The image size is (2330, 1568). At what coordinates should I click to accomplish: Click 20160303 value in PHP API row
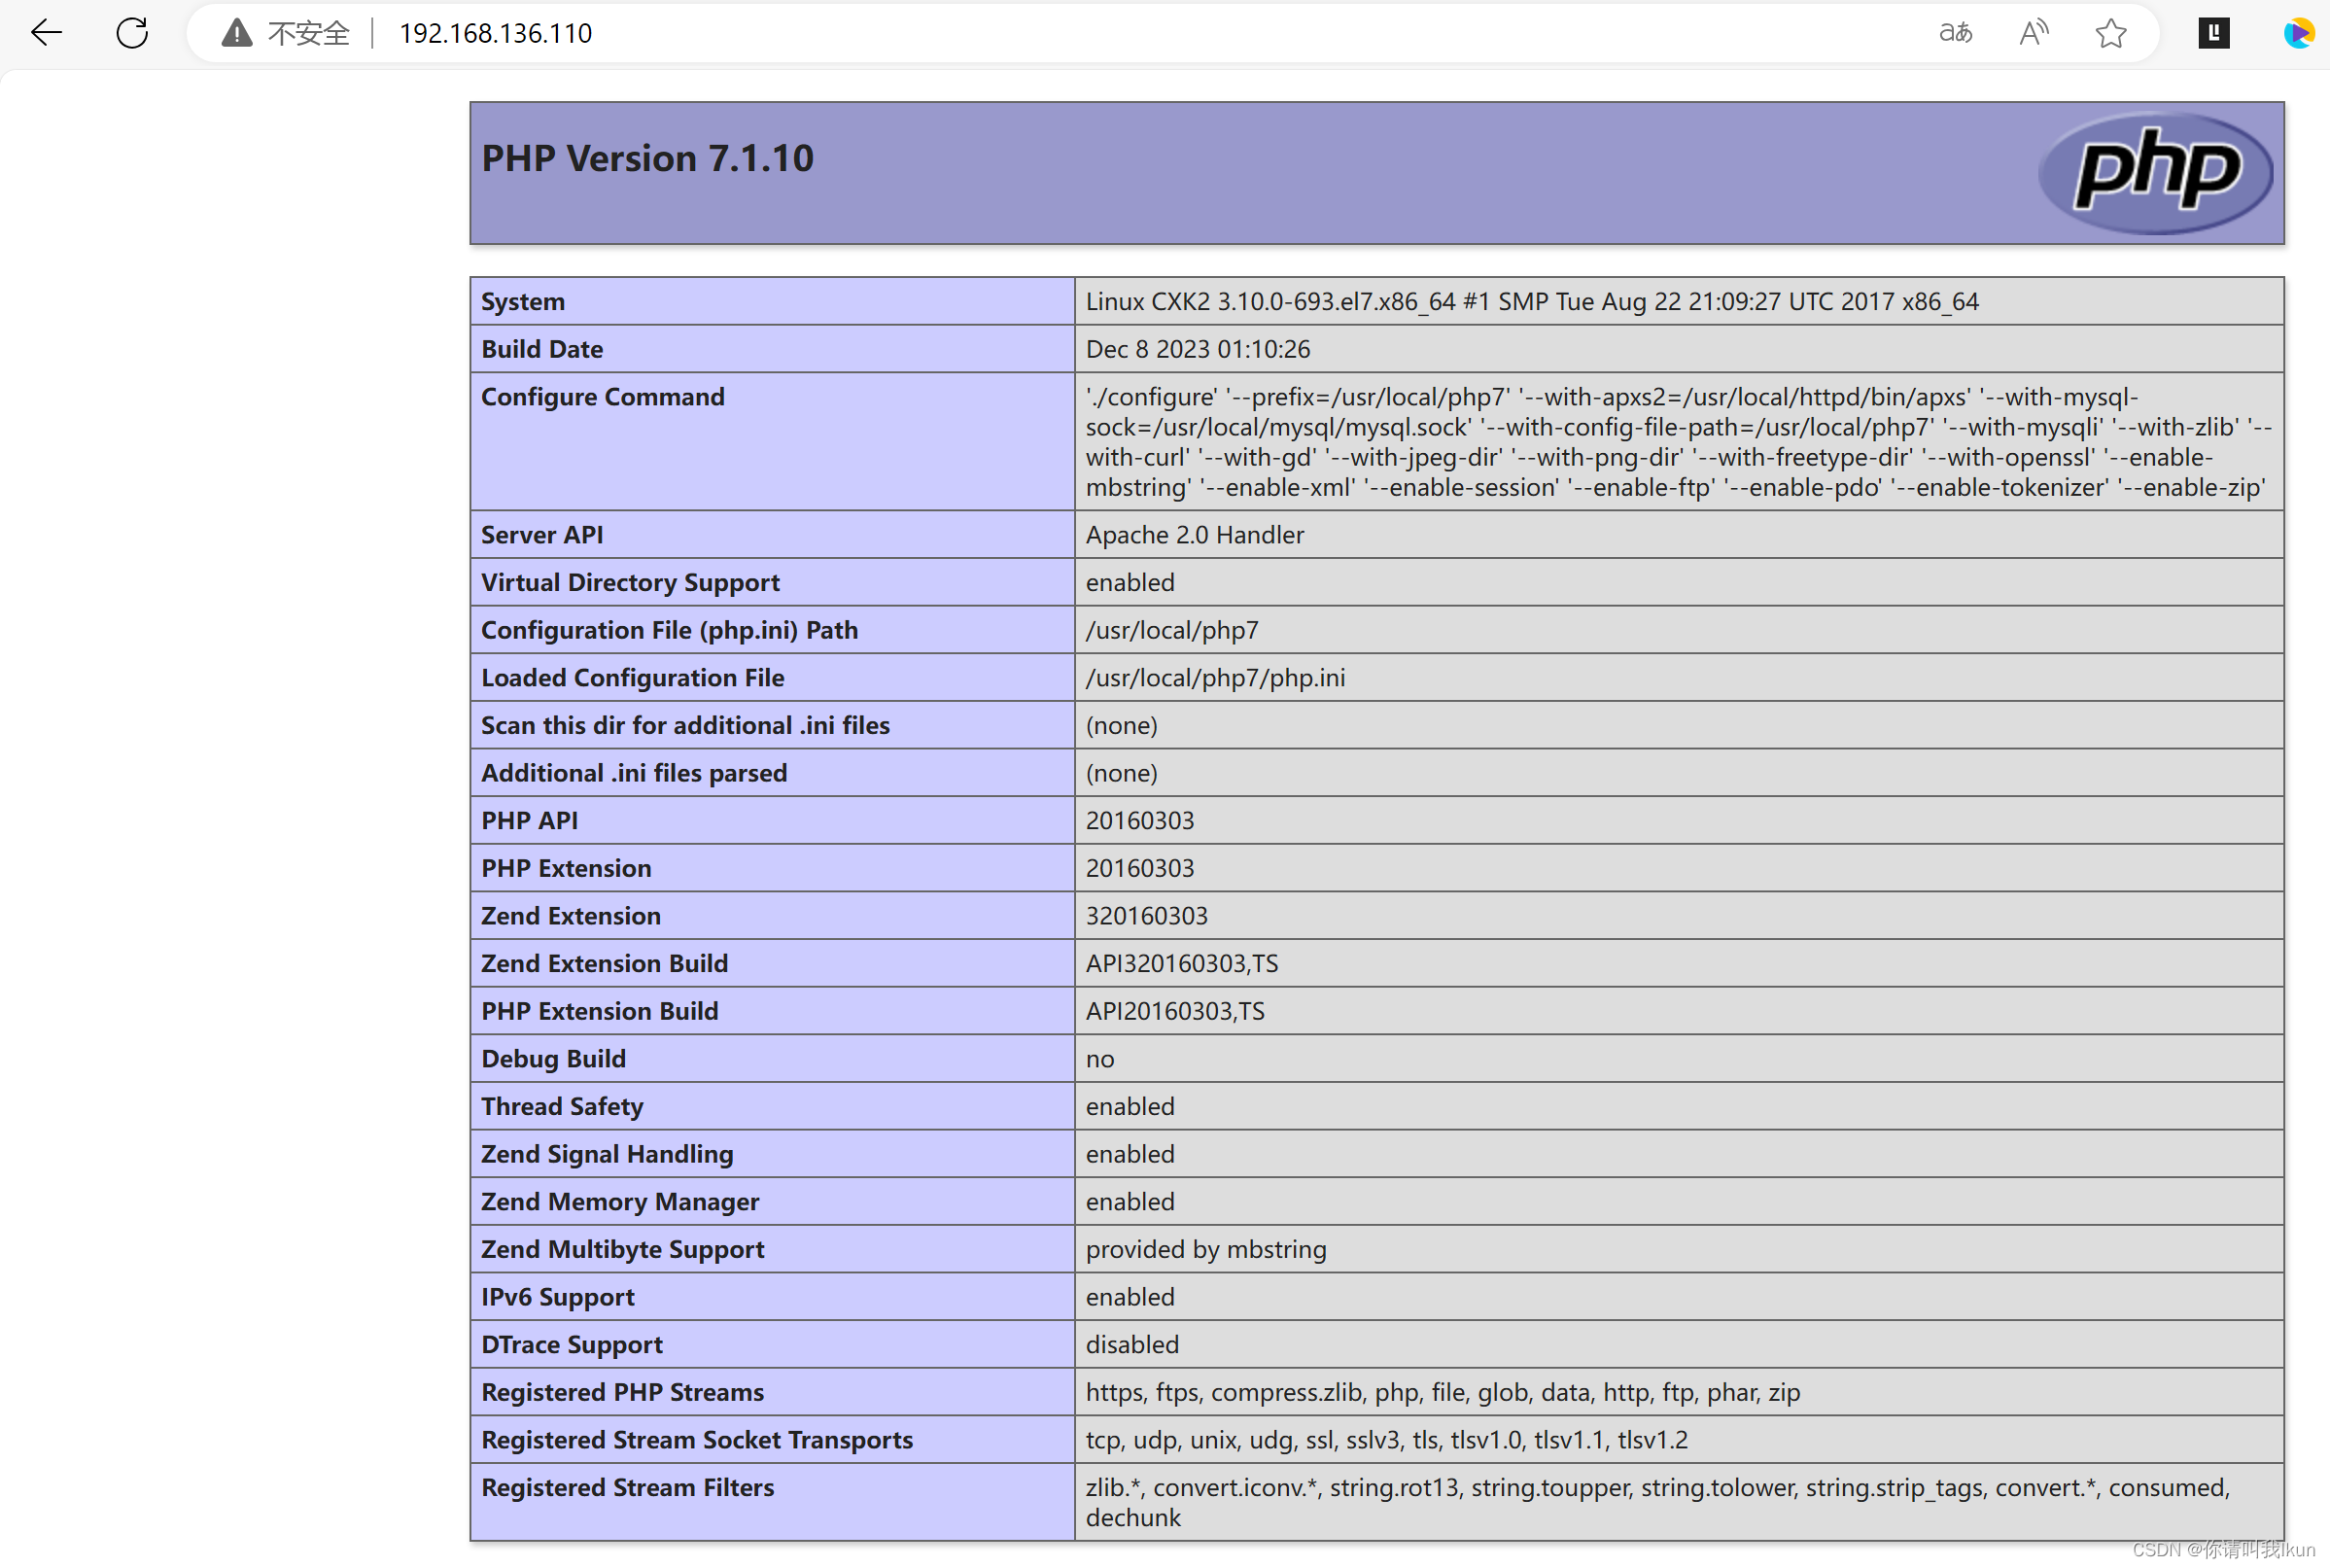coord(1140,820)
